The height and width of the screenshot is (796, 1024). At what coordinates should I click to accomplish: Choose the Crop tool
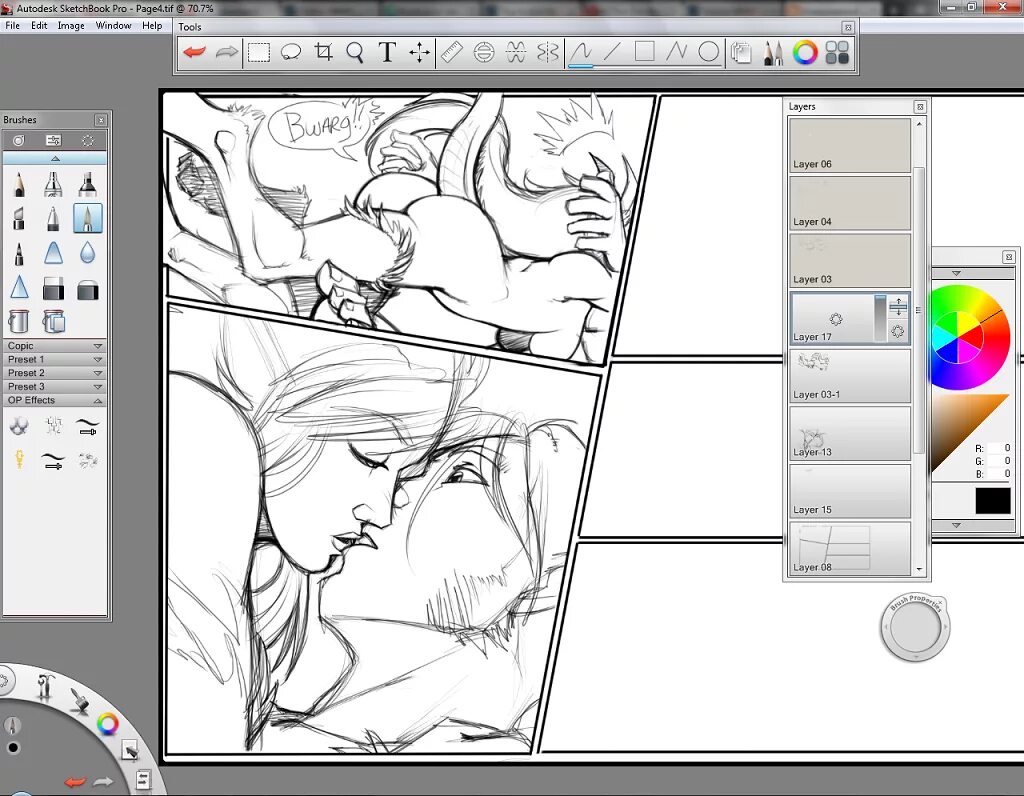(323, 52)
